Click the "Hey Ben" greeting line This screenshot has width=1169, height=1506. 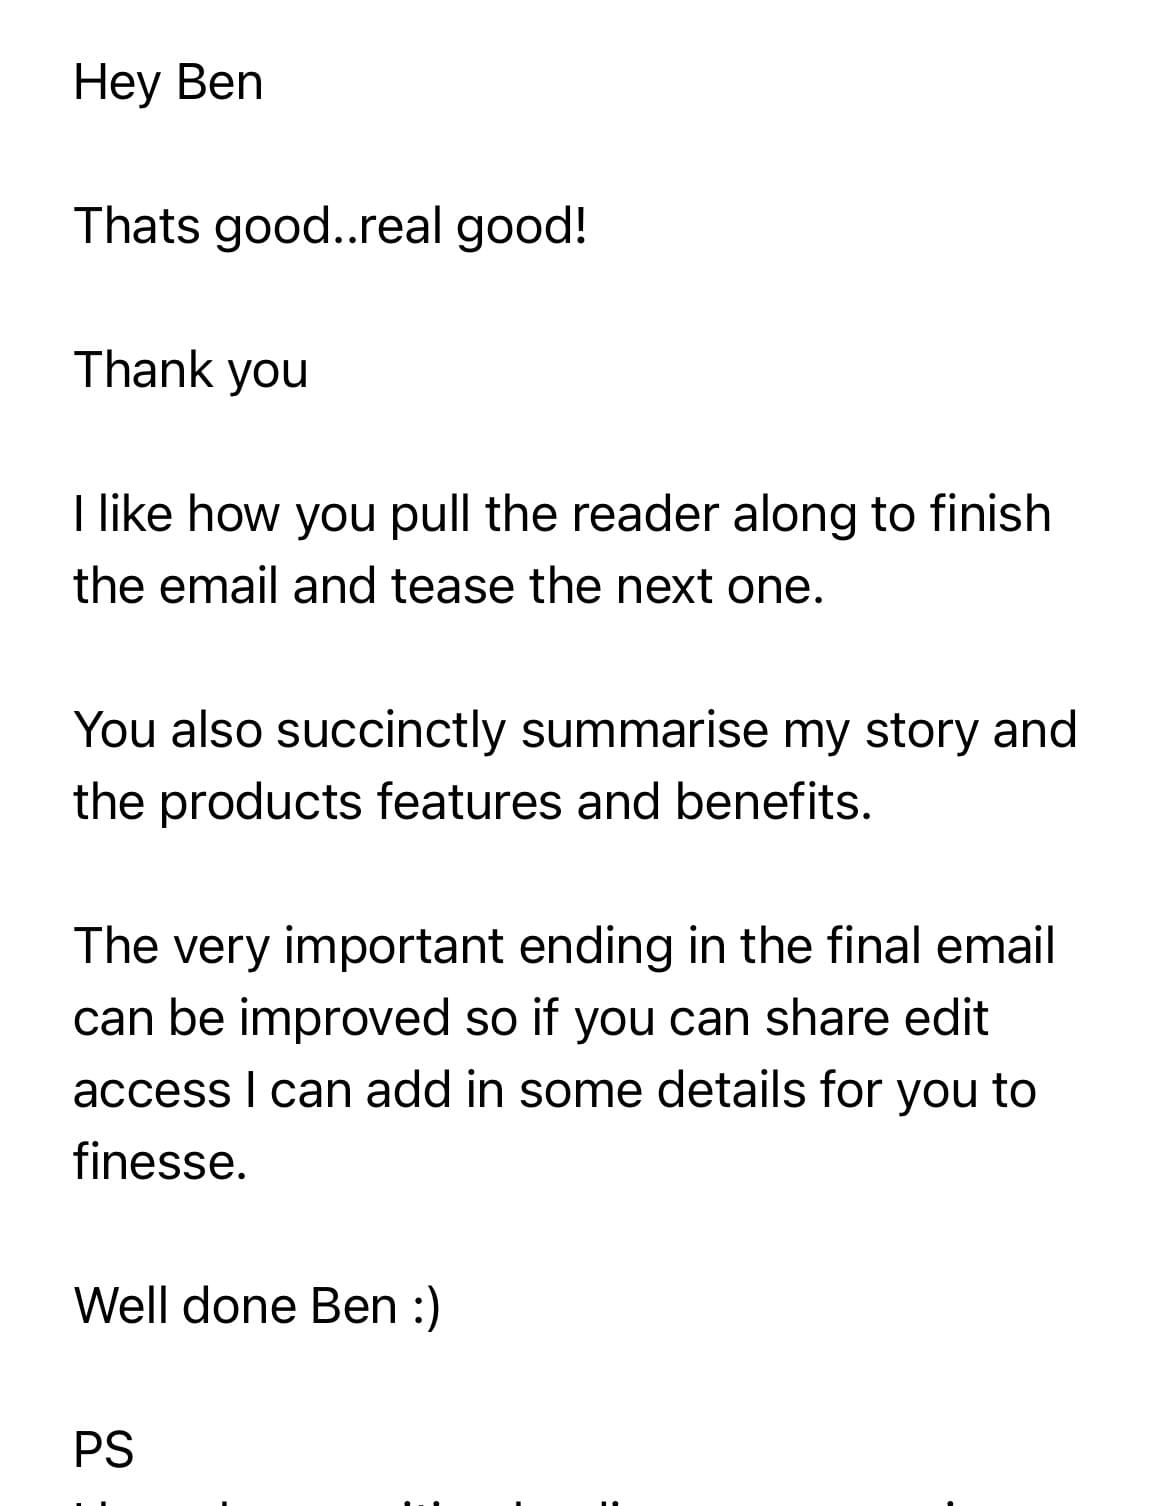(x=168, y=82)
